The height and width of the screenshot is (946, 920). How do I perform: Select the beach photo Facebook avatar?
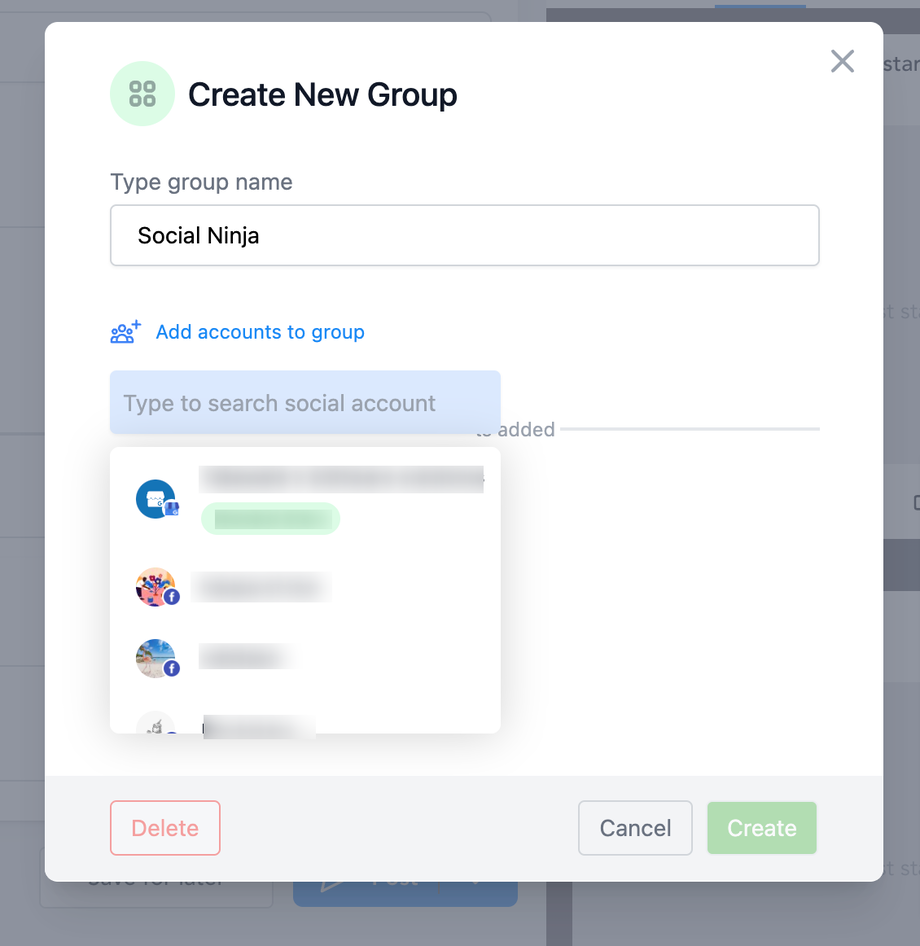(154, 658)
